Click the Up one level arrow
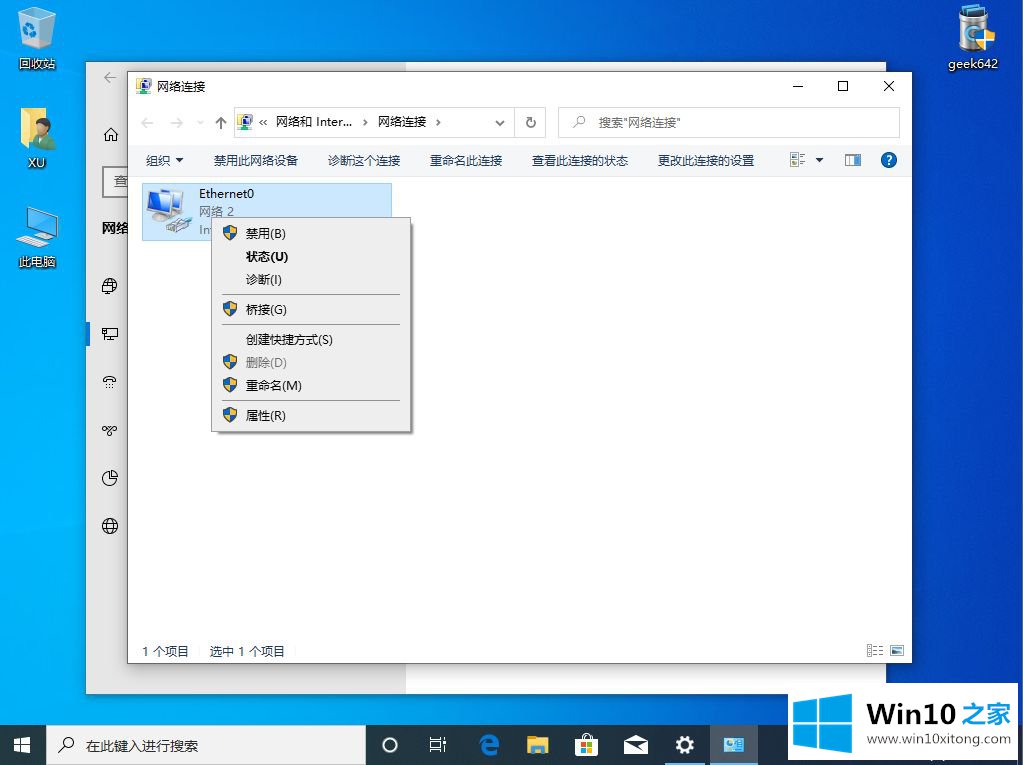This screenshot has width=1023, height=765. (221, 123)
